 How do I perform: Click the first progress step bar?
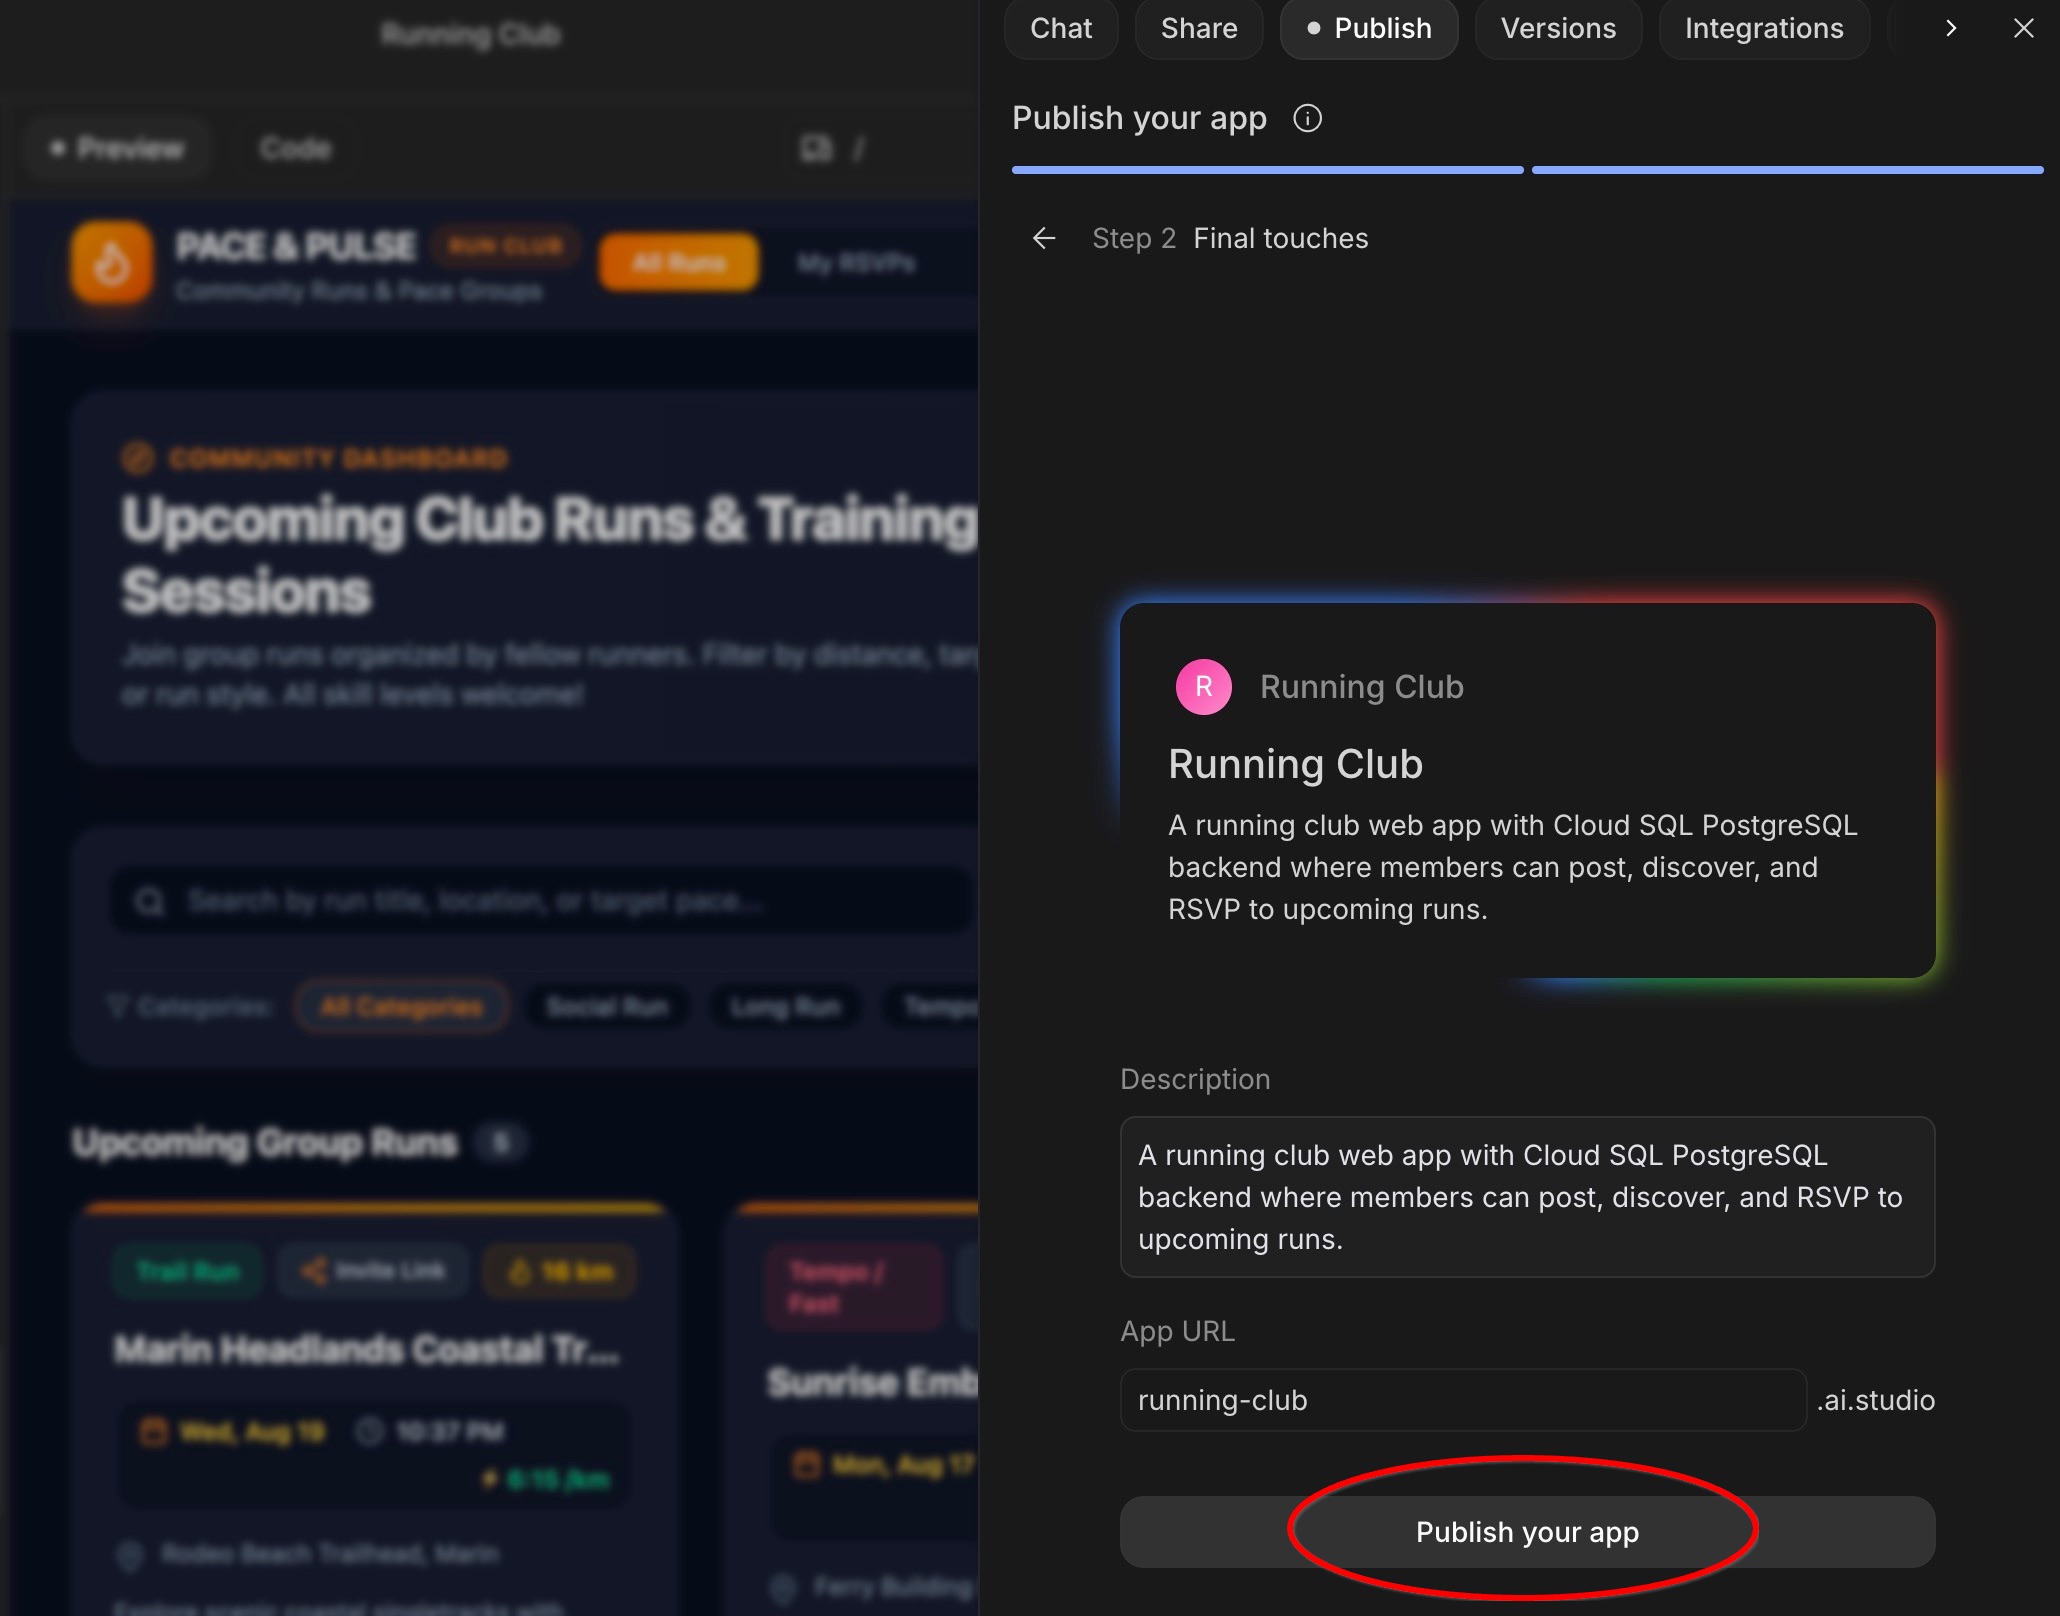[x=1267, y=171]
